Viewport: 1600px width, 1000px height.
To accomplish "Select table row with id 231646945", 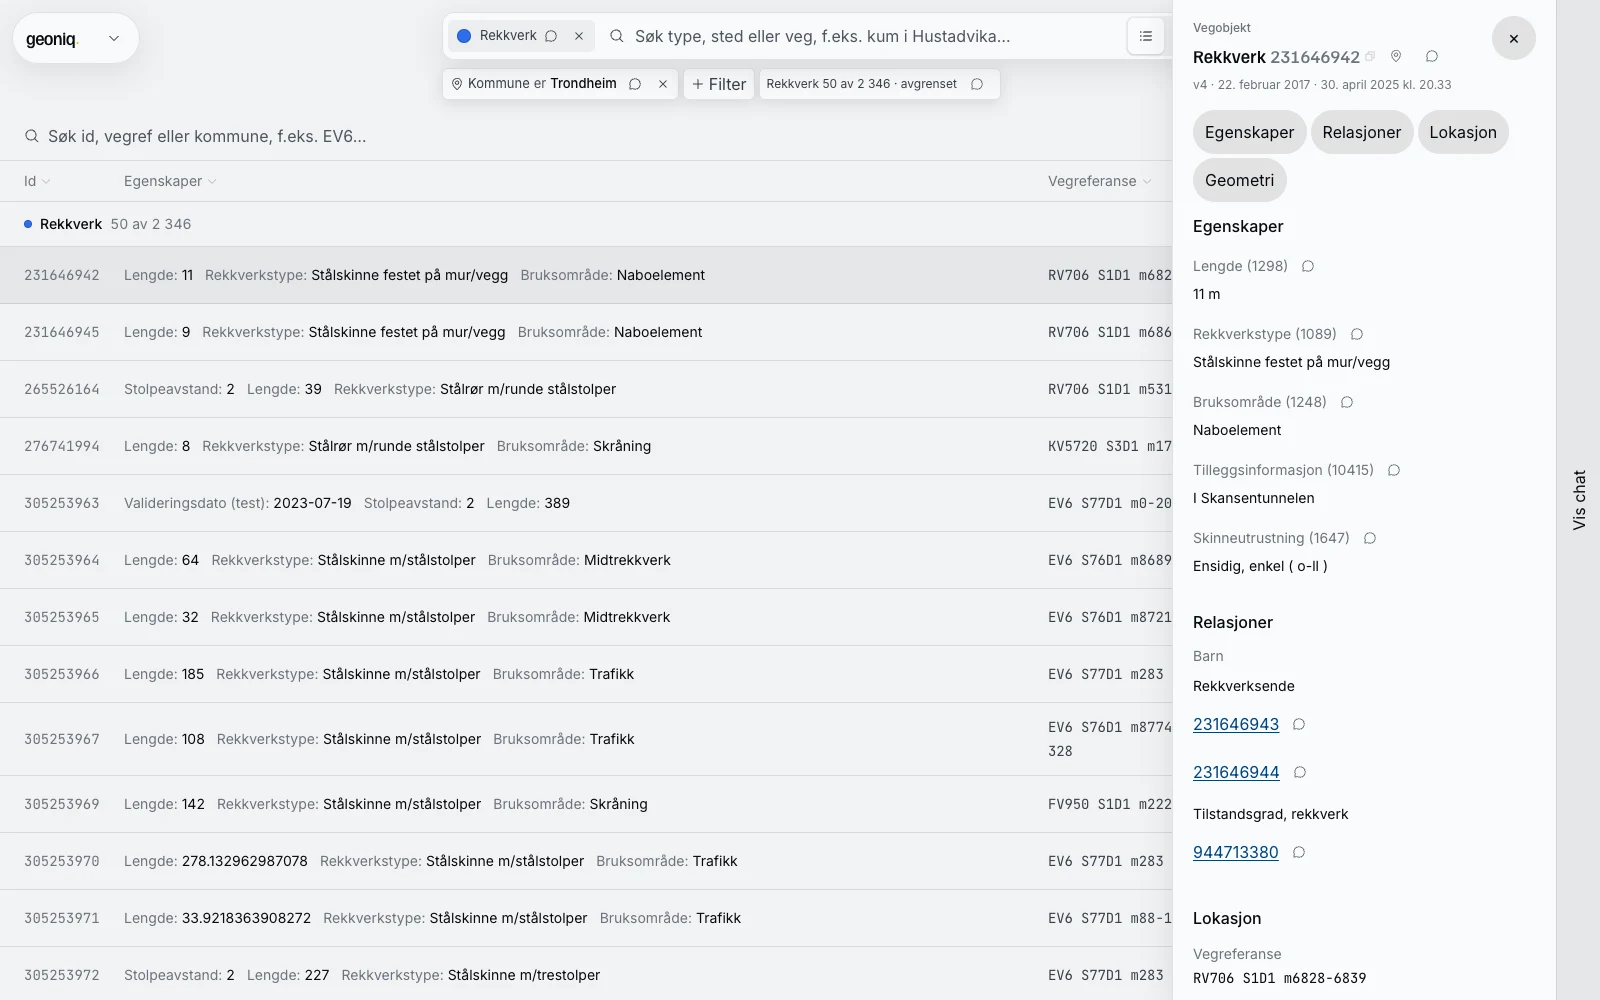I will coord(586,332).
